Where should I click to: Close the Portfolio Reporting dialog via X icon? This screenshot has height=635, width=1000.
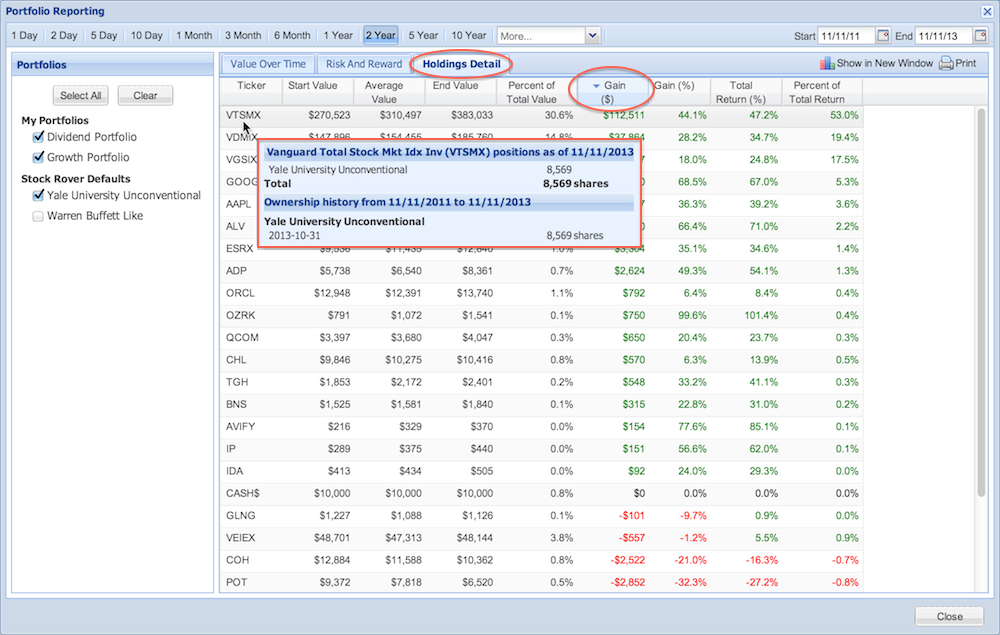(987, 11)
